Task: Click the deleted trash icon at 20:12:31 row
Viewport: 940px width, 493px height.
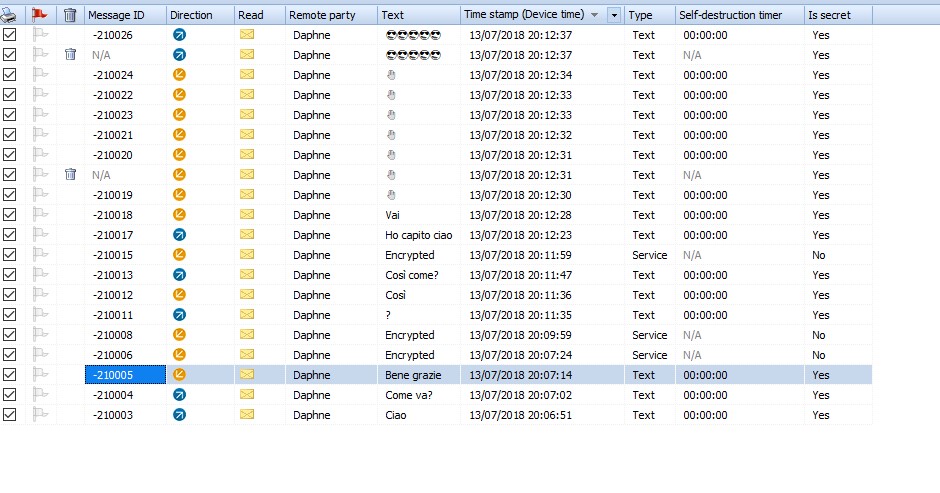Action: coord(70,175)
